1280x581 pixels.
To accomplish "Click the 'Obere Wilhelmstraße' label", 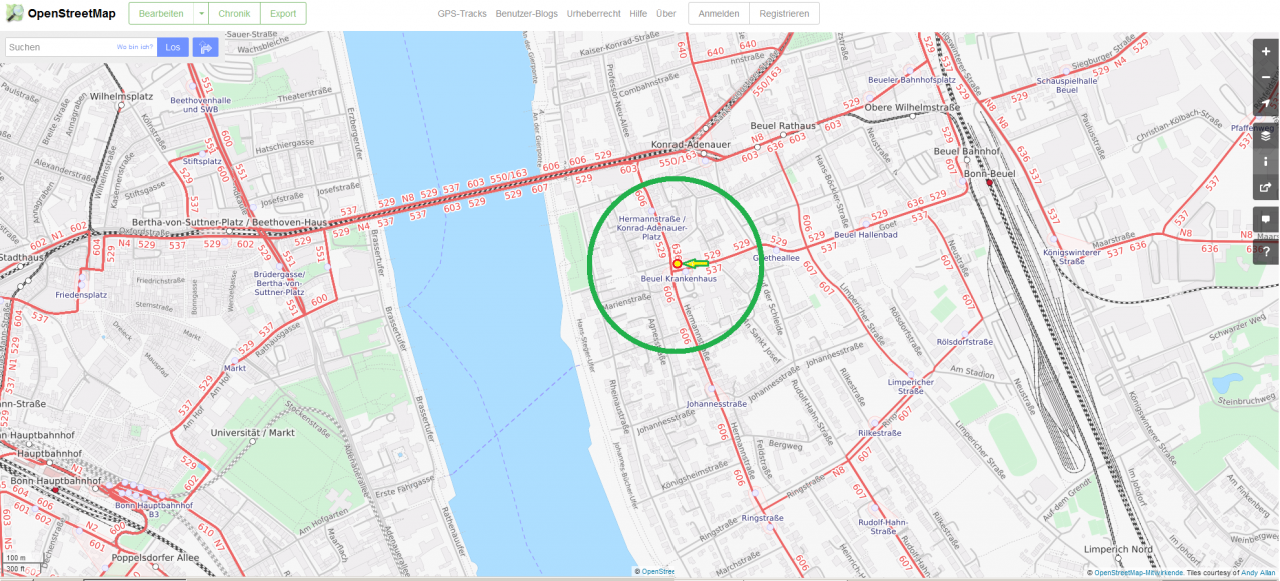I will [912, 107].
